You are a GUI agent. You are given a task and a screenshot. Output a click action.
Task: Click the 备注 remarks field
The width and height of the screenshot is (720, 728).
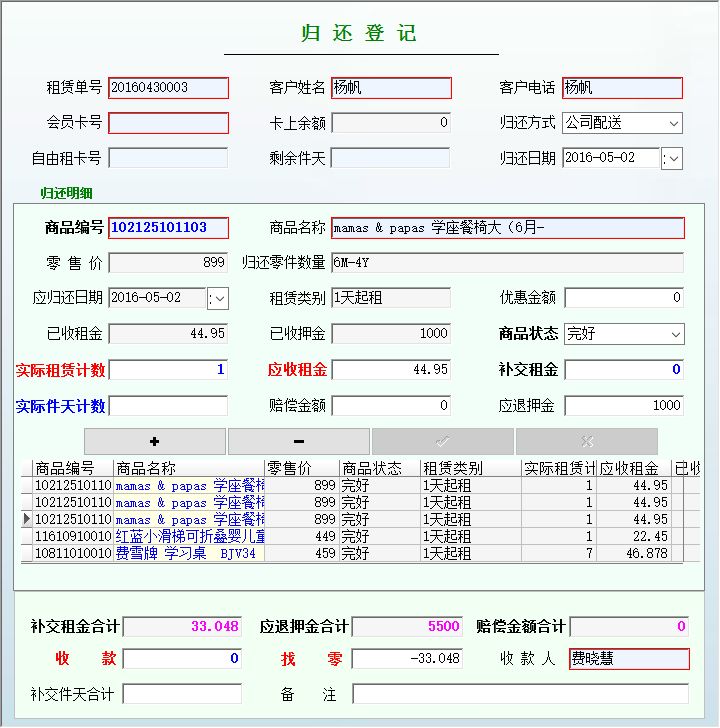tap(520, 694)
